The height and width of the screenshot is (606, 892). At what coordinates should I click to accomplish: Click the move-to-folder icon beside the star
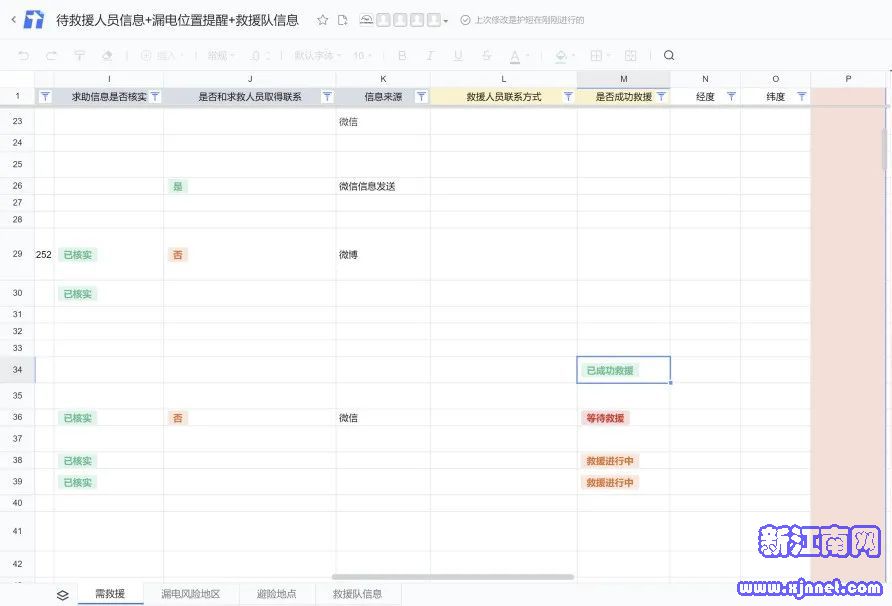(343, 20)
